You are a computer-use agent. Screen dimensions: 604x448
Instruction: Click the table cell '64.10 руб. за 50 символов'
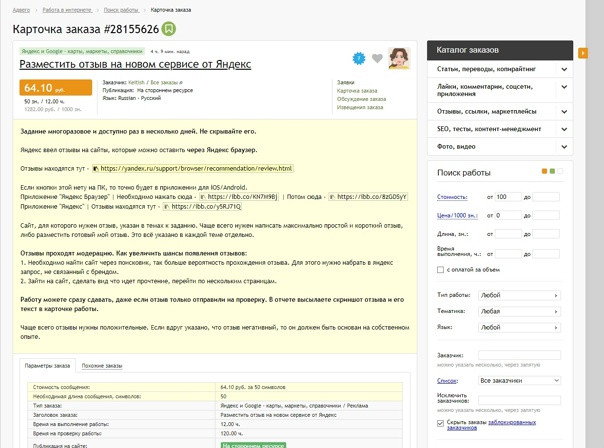point(309,387)
